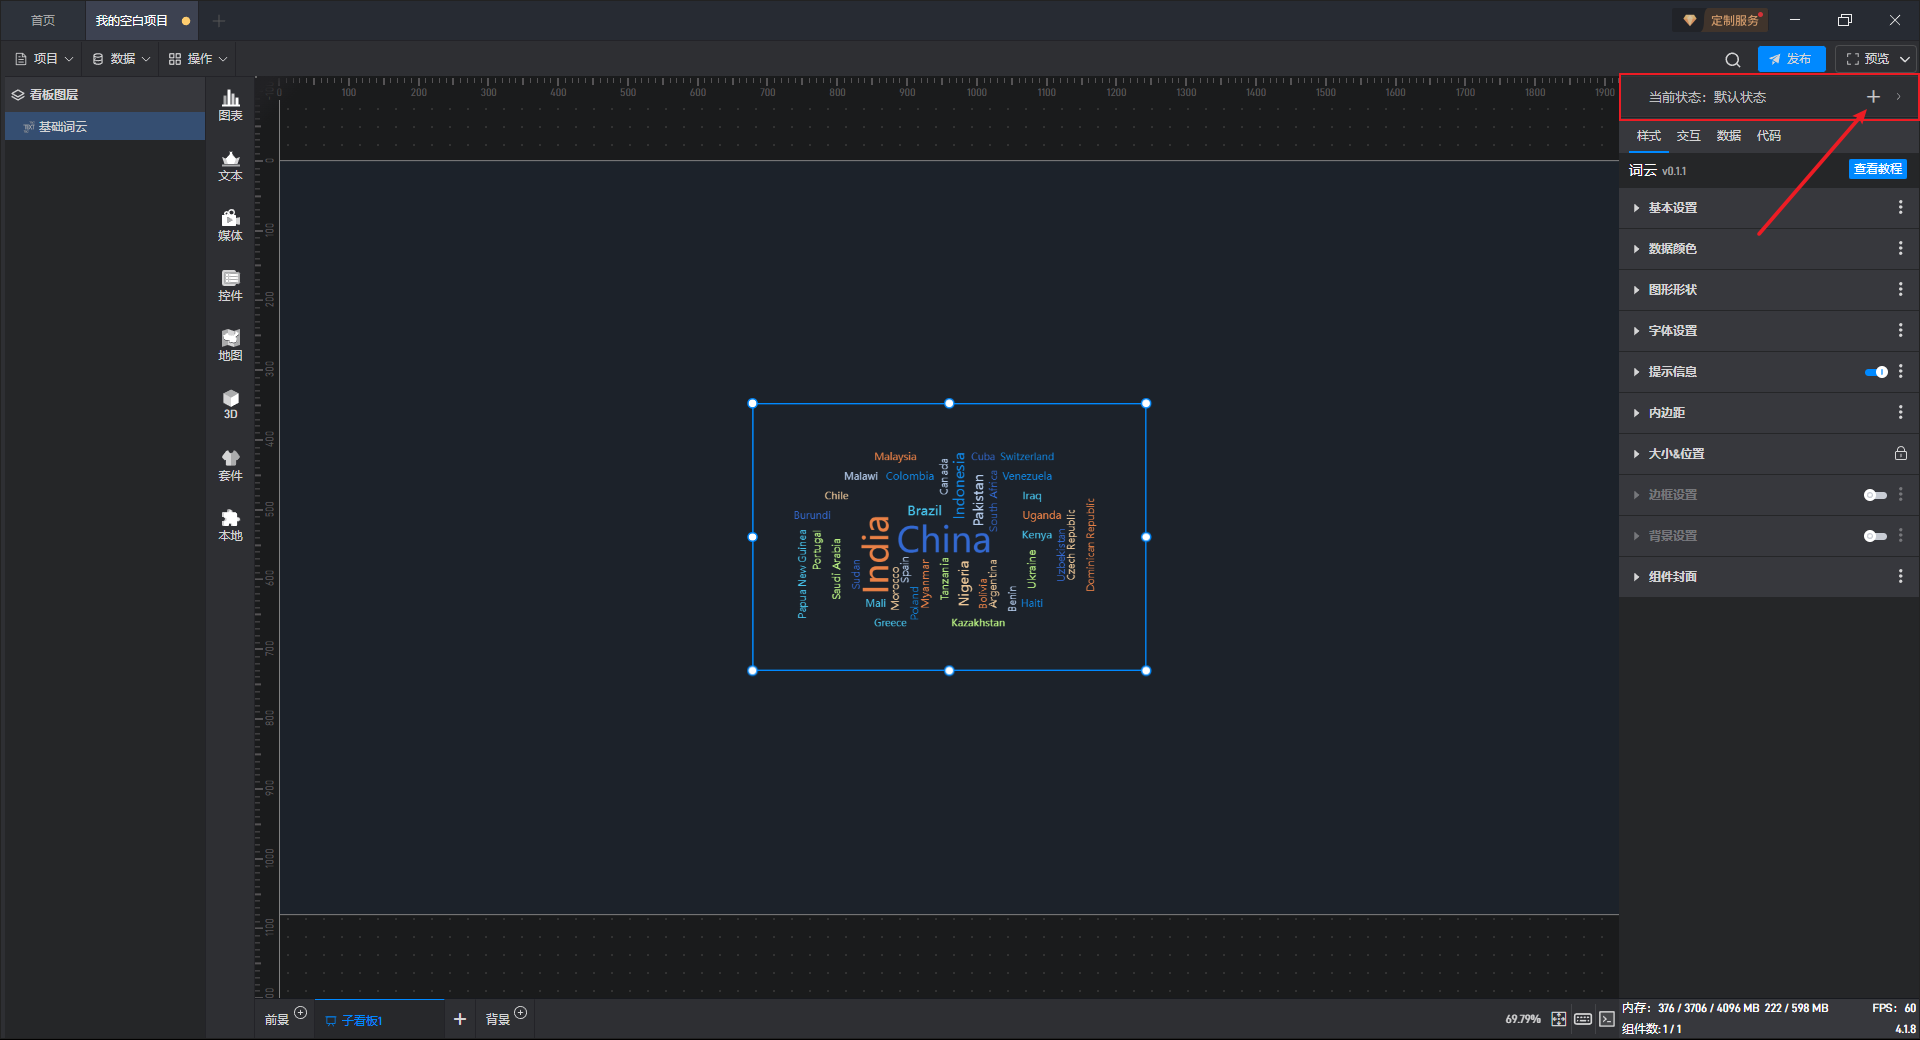This screenshot has width=1920, height=1040.
Task: Select the 基础词云 layer item
Action: point(63,127)
